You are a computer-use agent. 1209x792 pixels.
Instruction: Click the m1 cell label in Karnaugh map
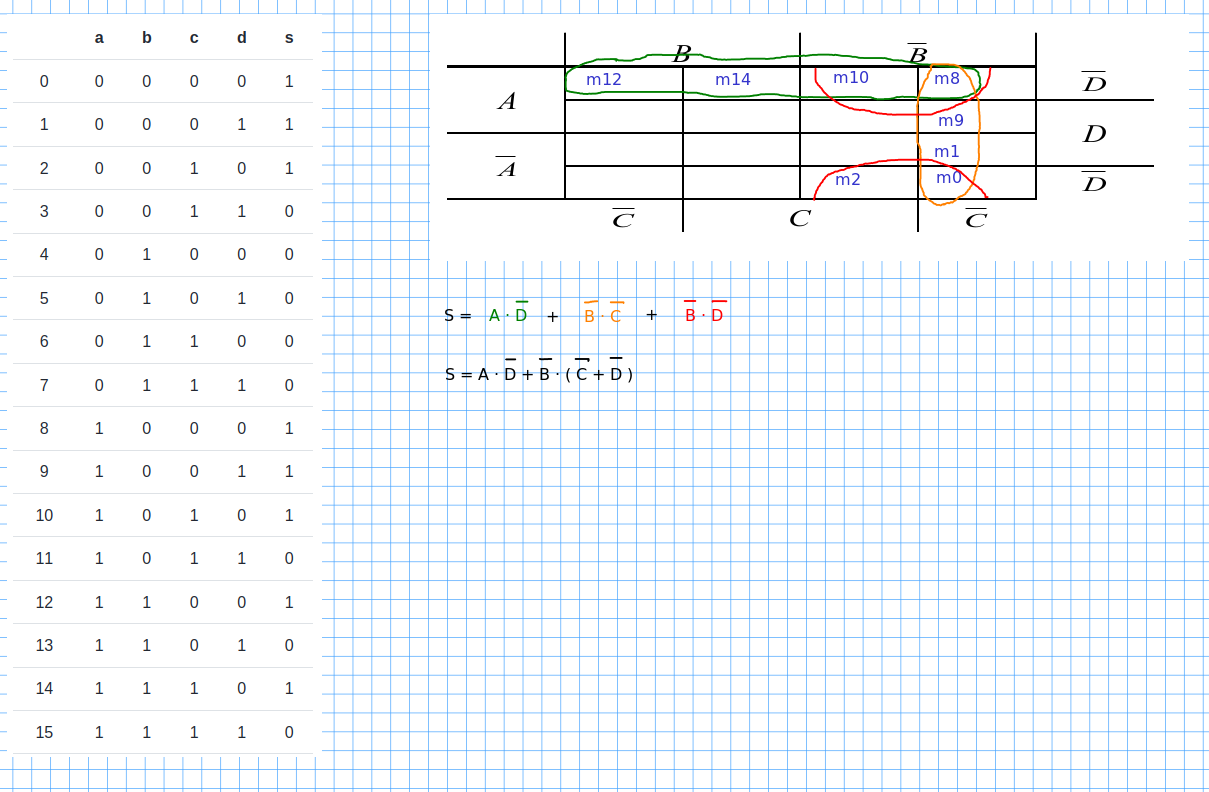tap(947, 152)
